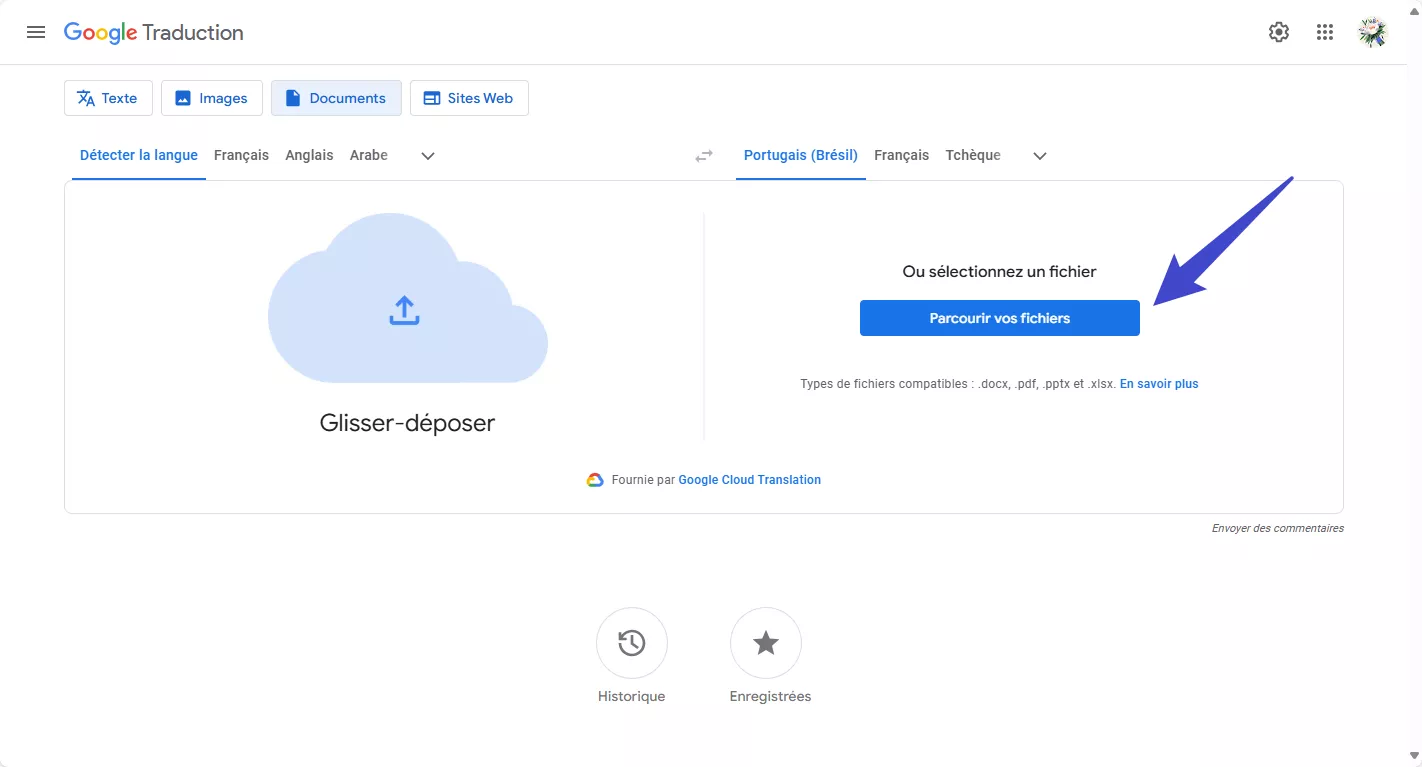Viewport: 1422px width, 767px height.
Task: Switch to the Images tab
Action: tap(211, 97)
